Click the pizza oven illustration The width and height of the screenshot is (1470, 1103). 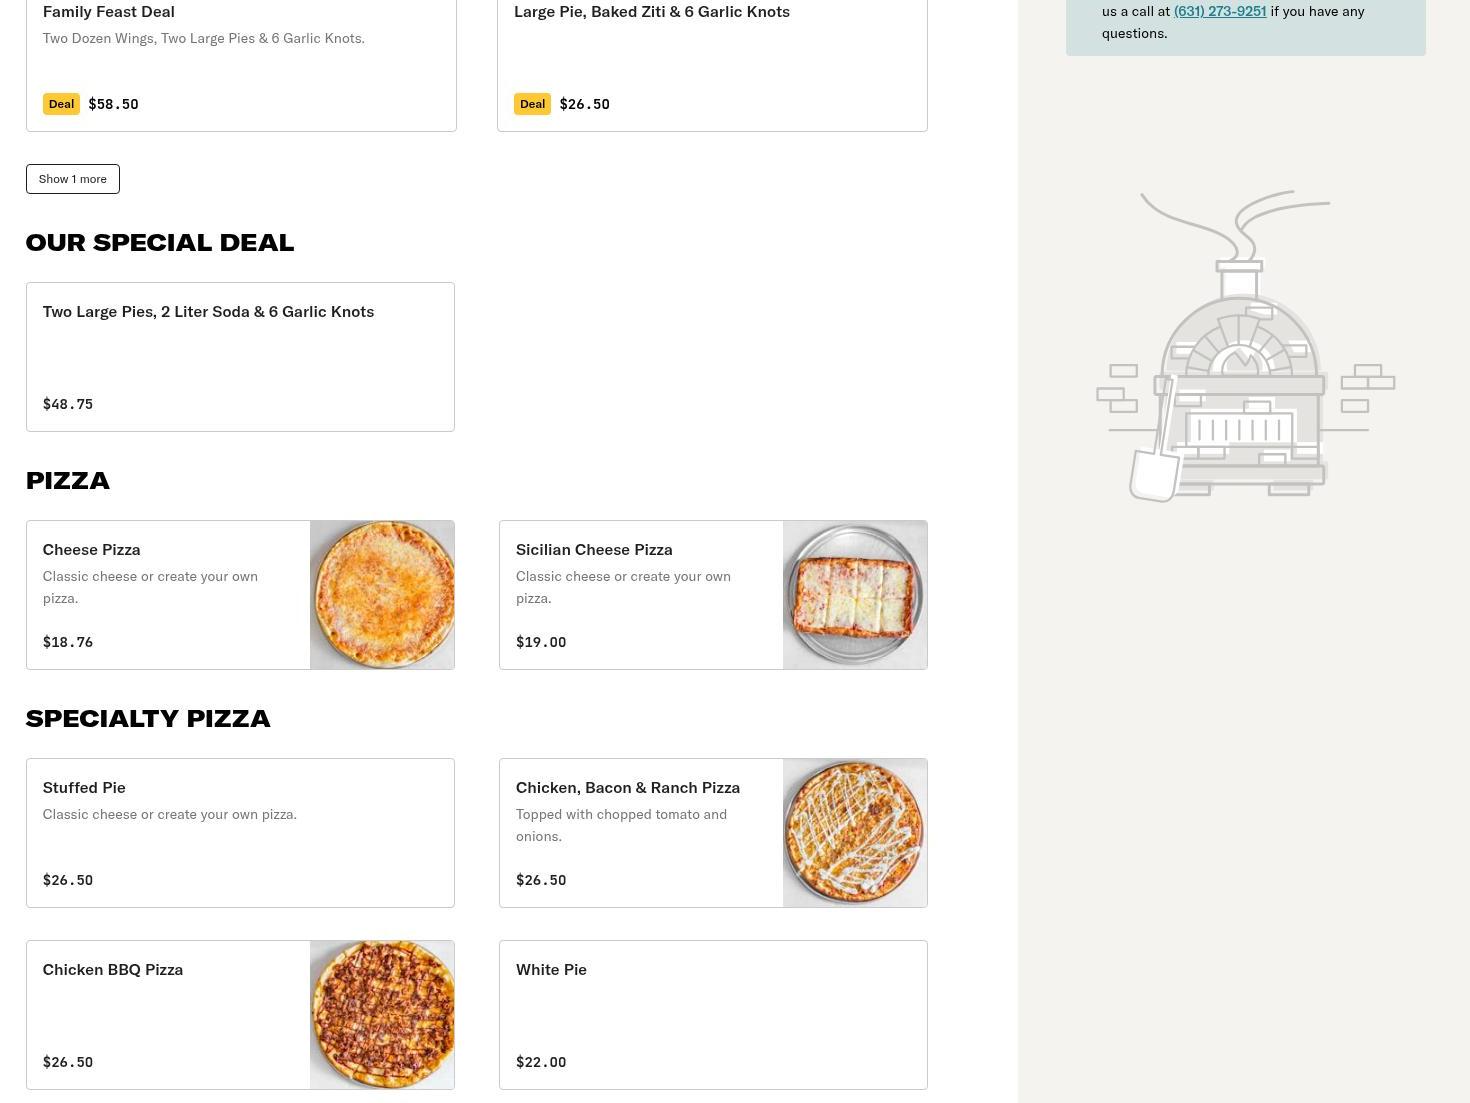coord(1245,346)
